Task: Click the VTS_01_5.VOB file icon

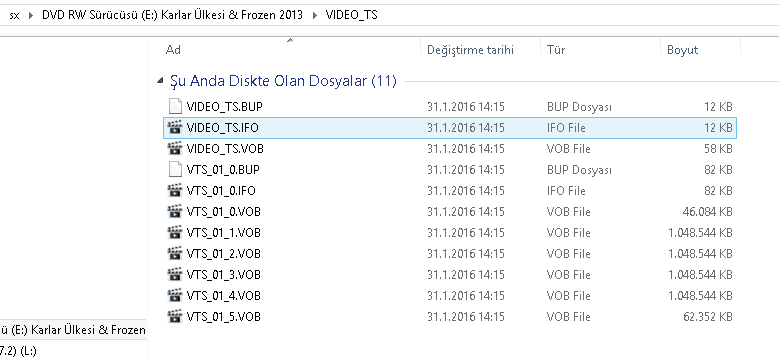Action: click(x=175, y=316)
